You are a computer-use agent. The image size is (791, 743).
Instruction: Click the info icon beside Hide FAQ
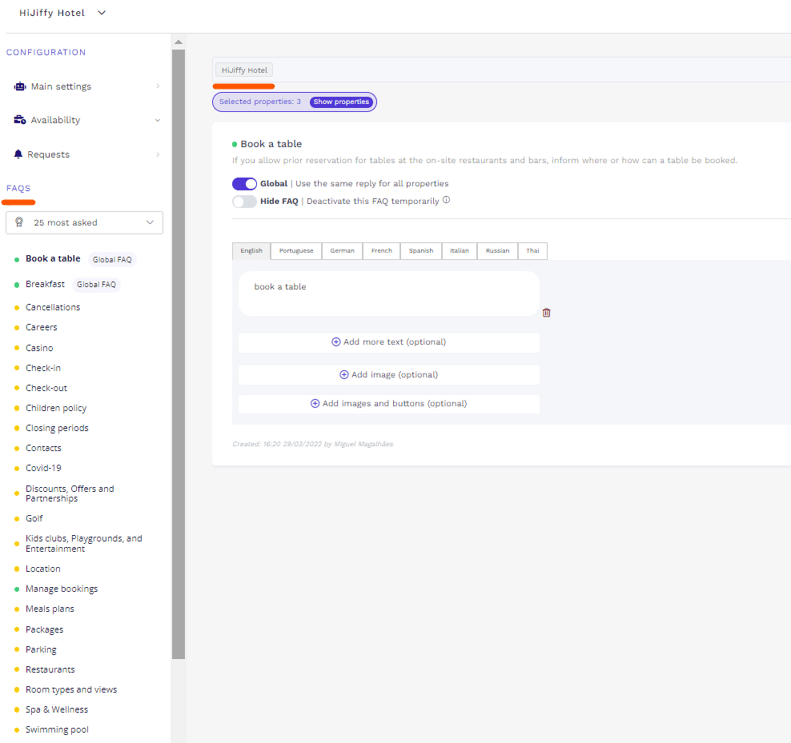[x=446, y=200]
